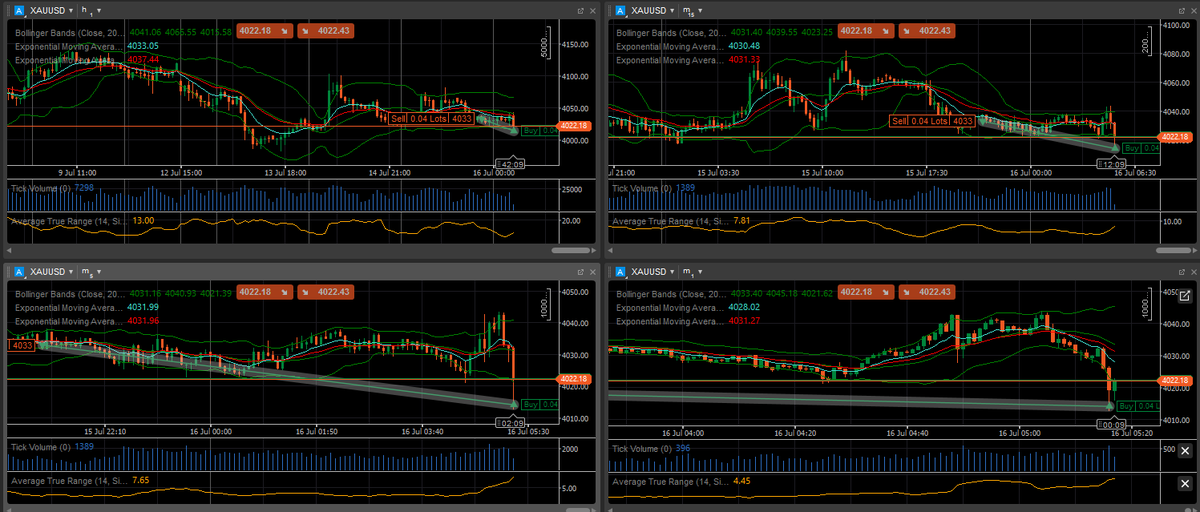Detach the h1 chart into separate window
This screenshot has width=1200, height=512.
point(579,10)
